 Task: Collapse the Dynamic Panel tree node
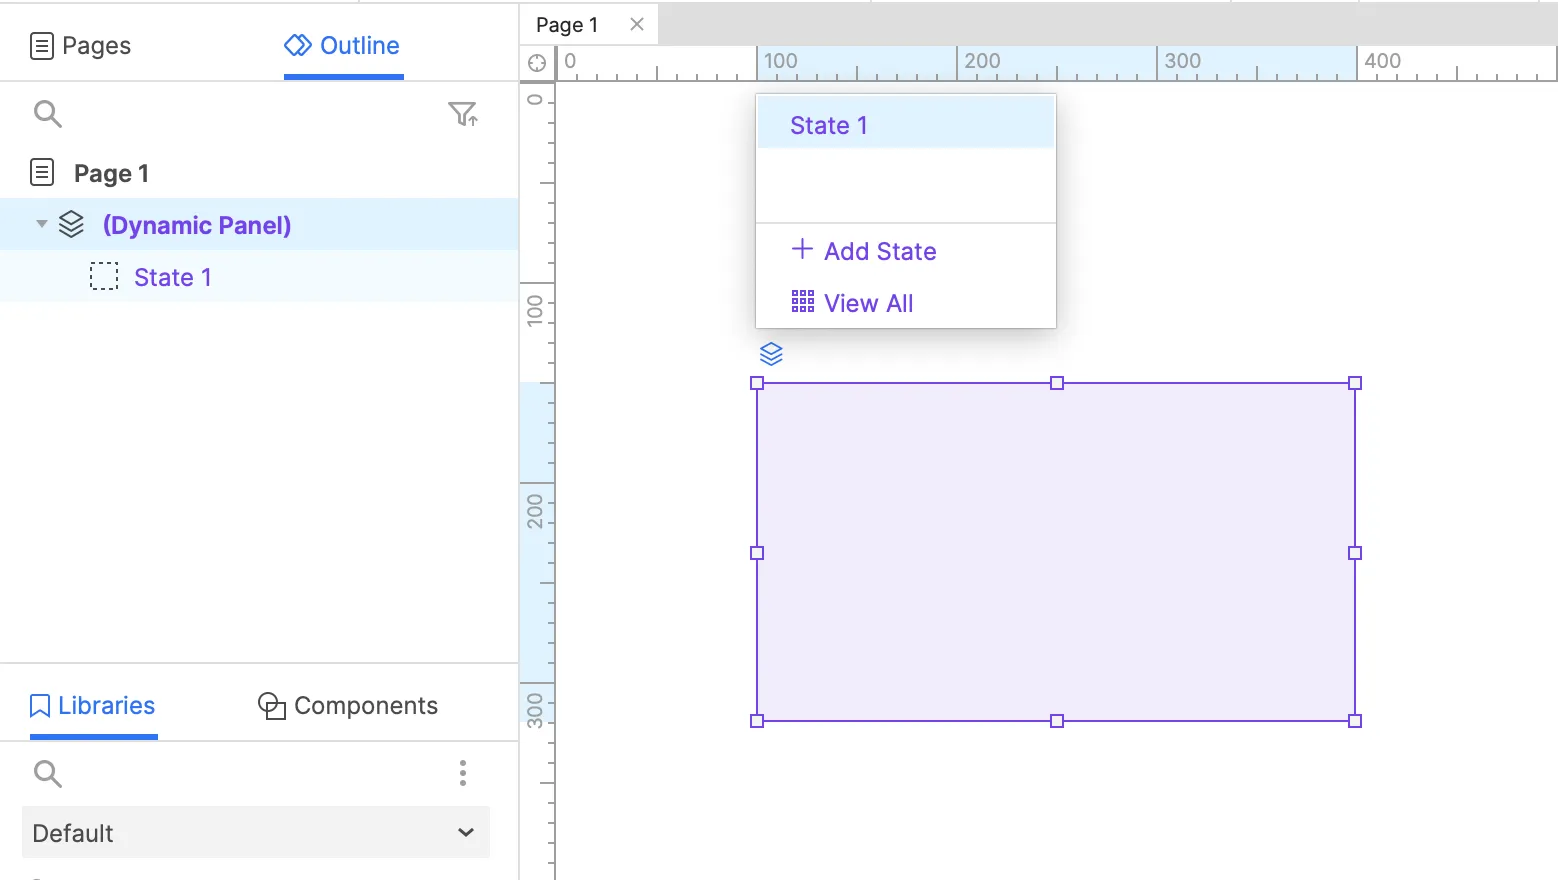41,224
